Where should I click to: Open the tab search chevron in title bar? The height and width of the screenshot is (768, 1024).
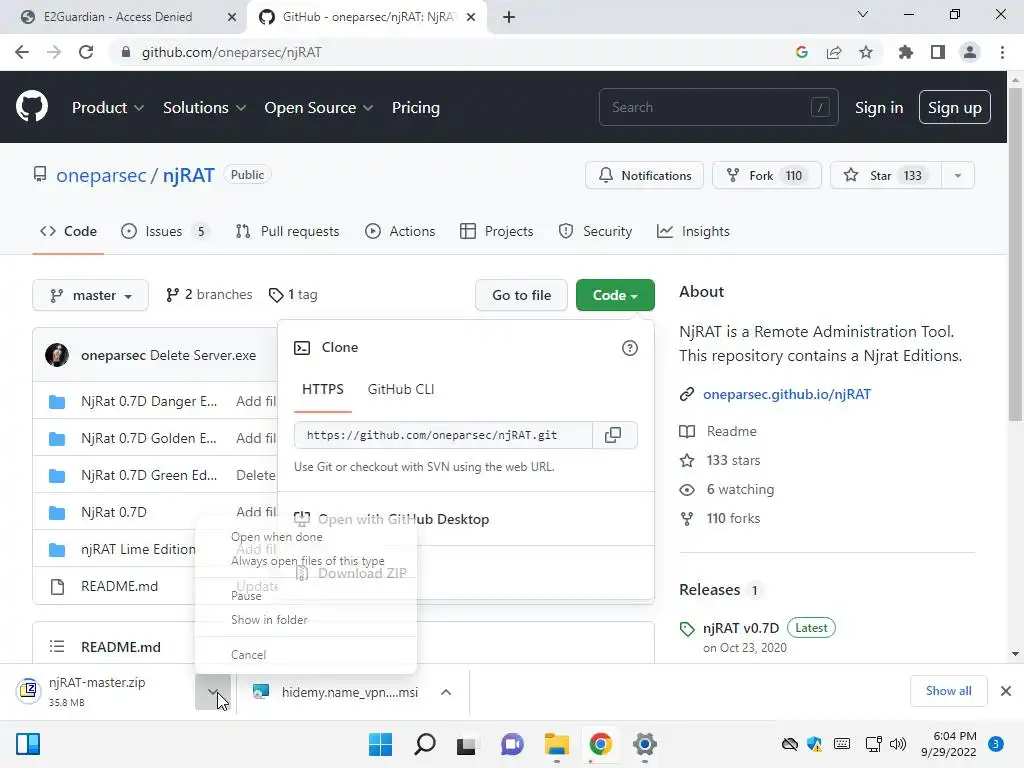click(x=863, y=14)
